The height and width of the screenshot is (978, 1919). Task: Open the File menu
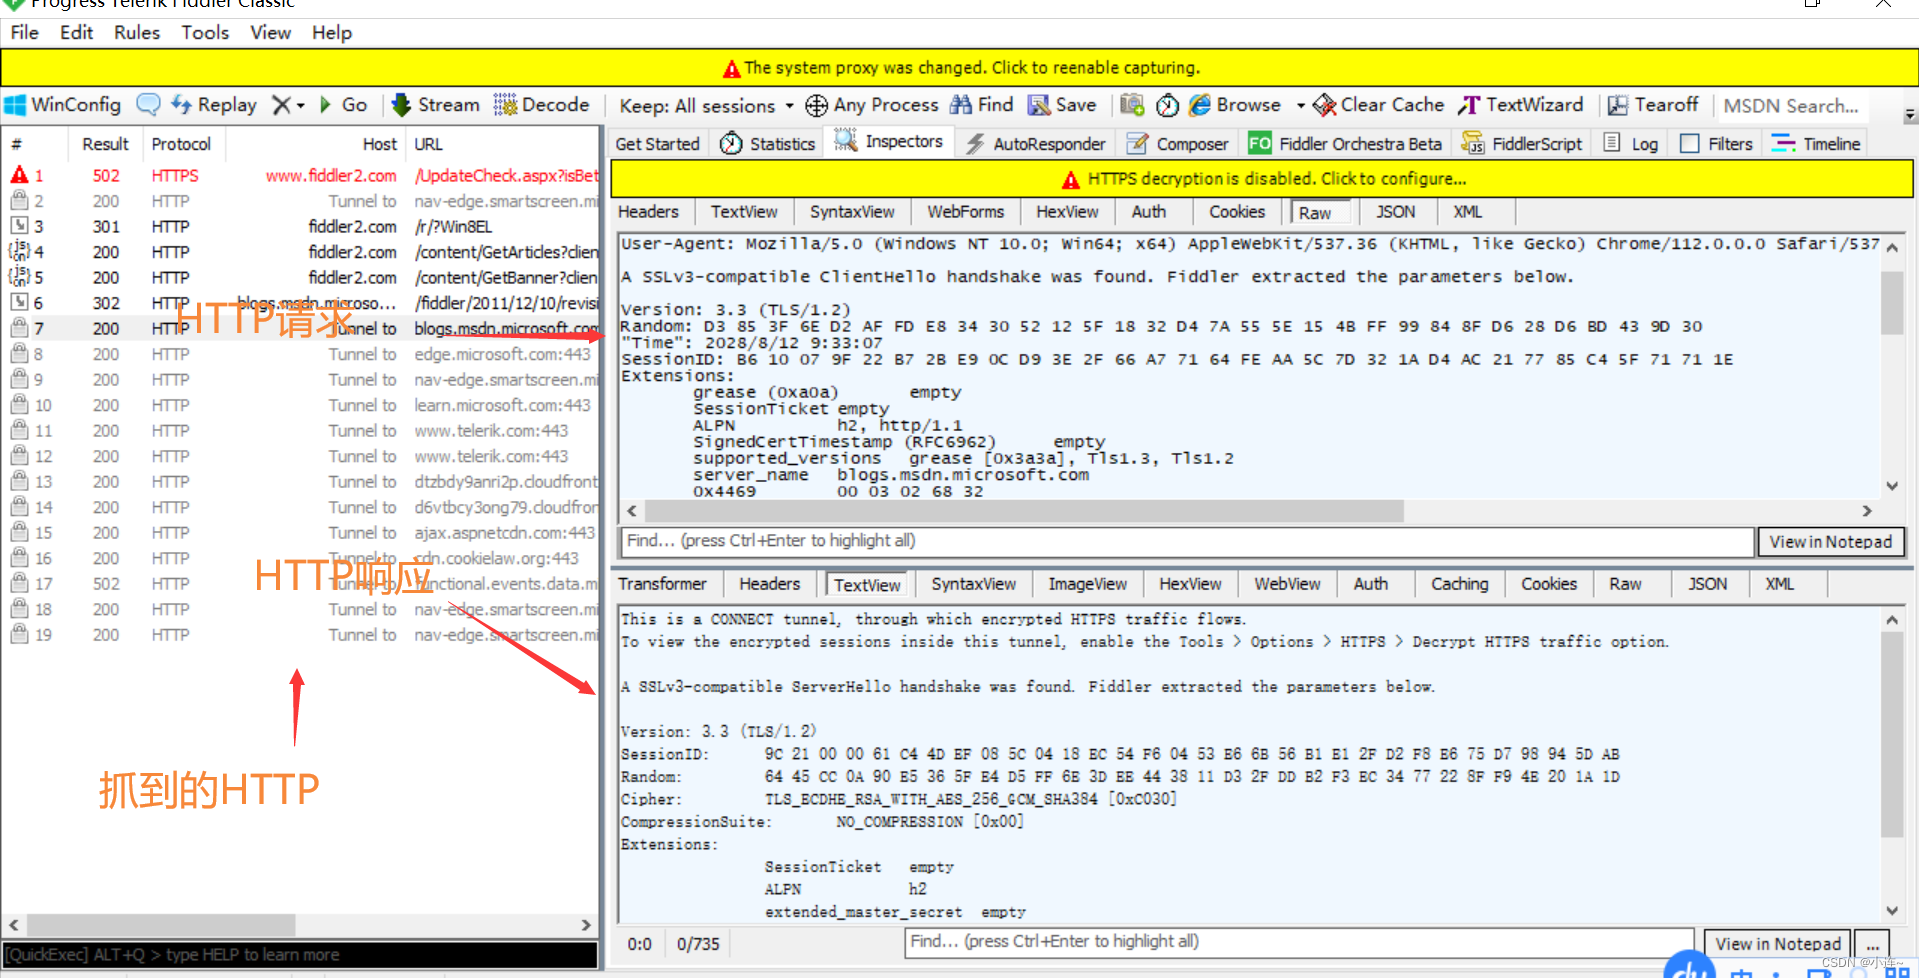click(x=24, y=33)
